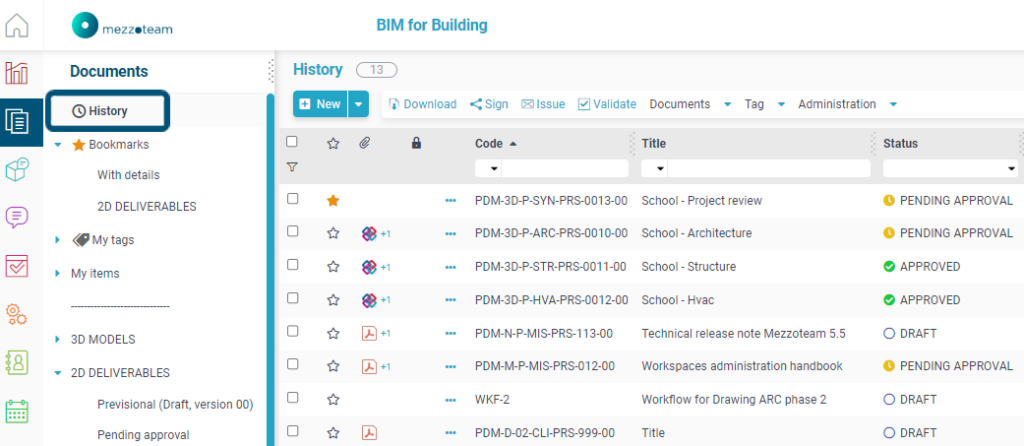This screenshot has width=1024, height=446.
Task: Open the Code filter operator dropdown
Action: 488,168
